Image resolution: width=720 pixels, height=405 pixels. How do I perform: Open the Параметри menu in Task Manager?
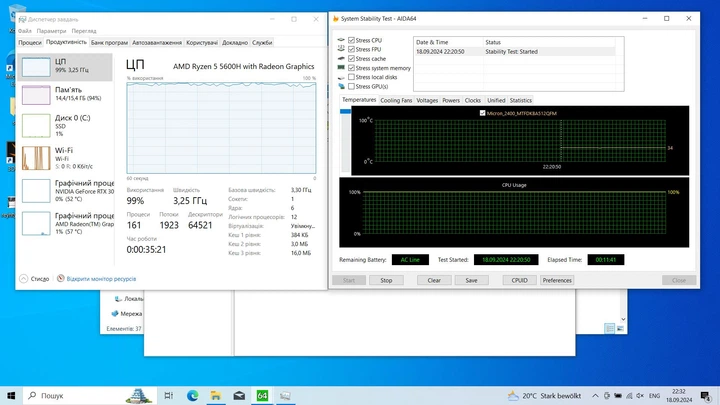pyautogui.click(x=51, y=31)
